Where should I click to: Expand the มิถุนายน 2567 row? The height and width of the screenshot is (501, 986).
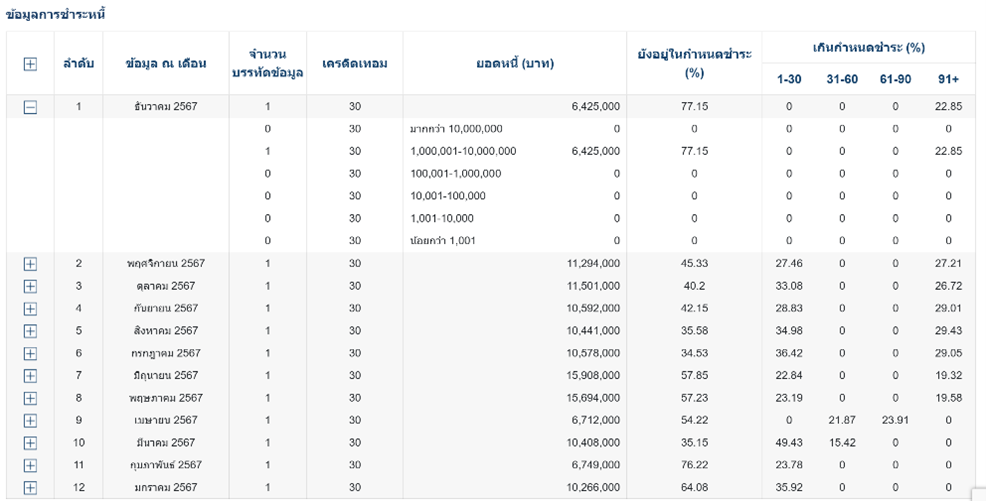coord(30,376)
